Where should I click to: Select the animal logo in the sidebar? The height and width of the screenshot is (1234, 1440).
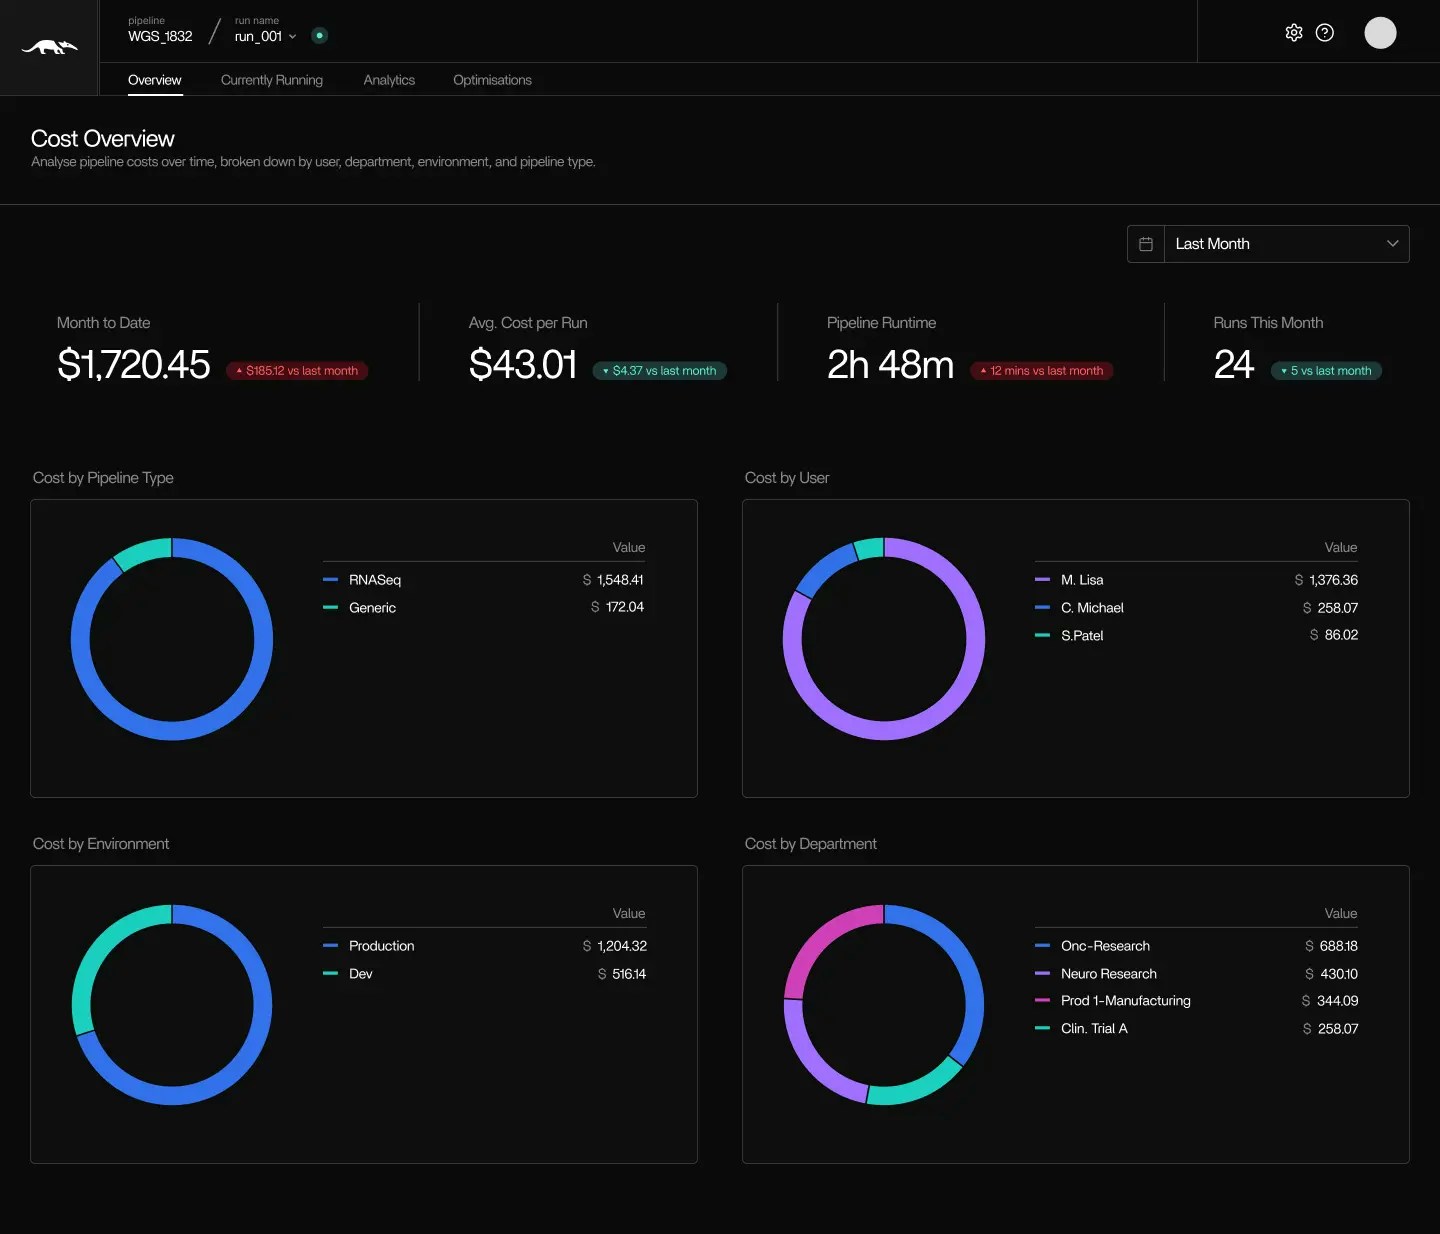point(48,46)
